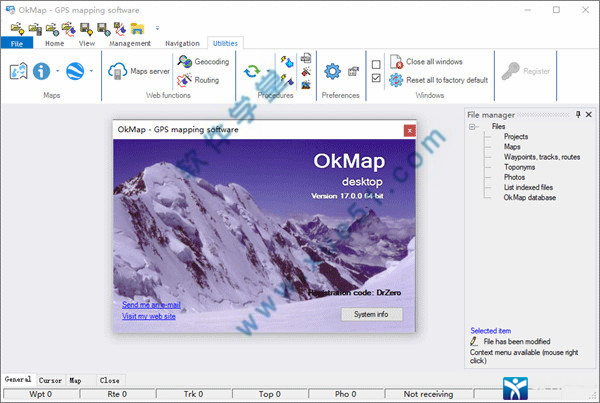Collapse the Files tree node
Image resolution: width=600 pixels, height=403 pixels.
click(472, 127)
